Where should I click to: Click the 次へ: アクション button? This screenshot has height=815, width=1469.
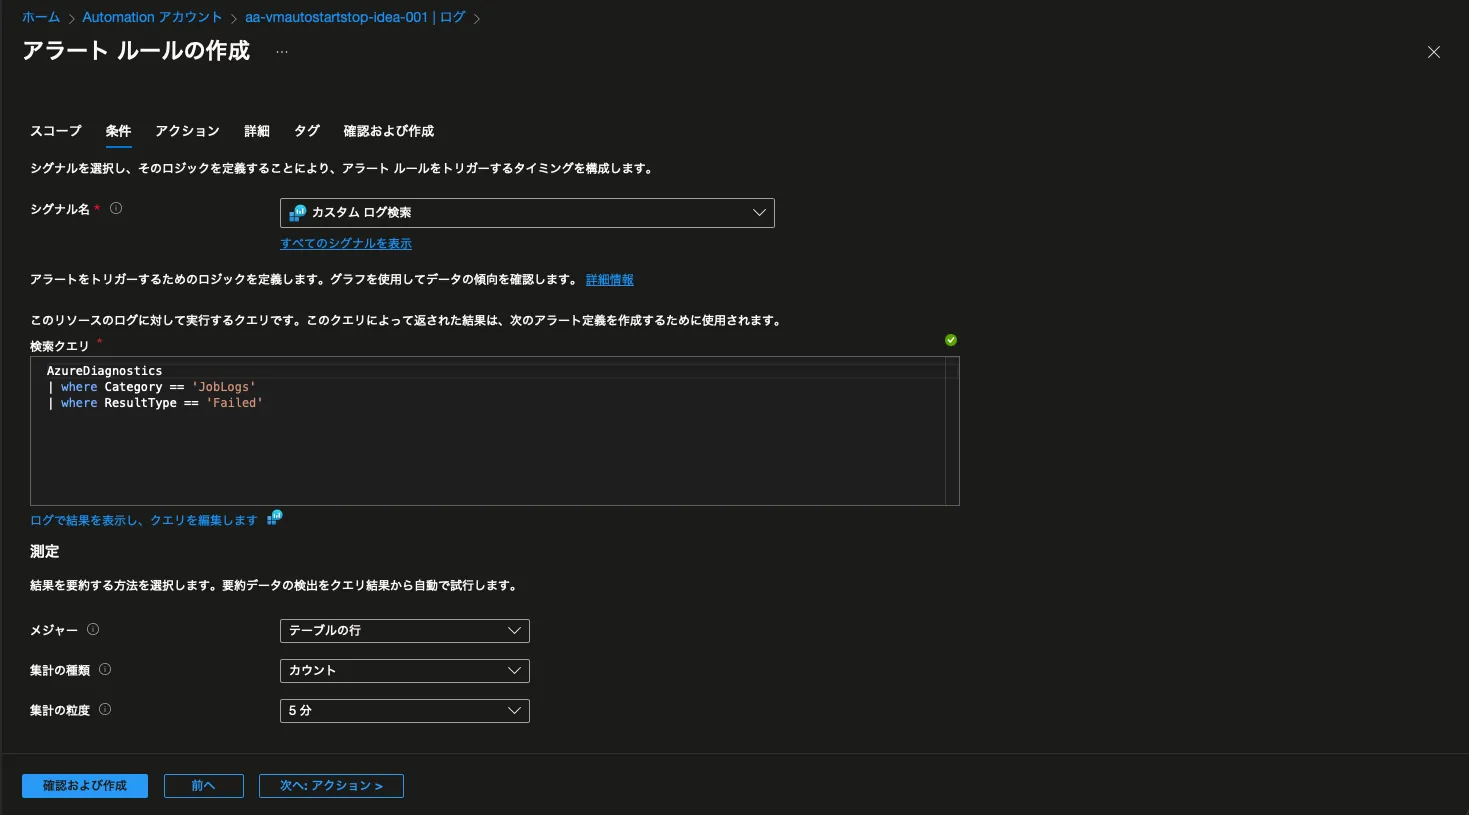(x=331, y=786)
